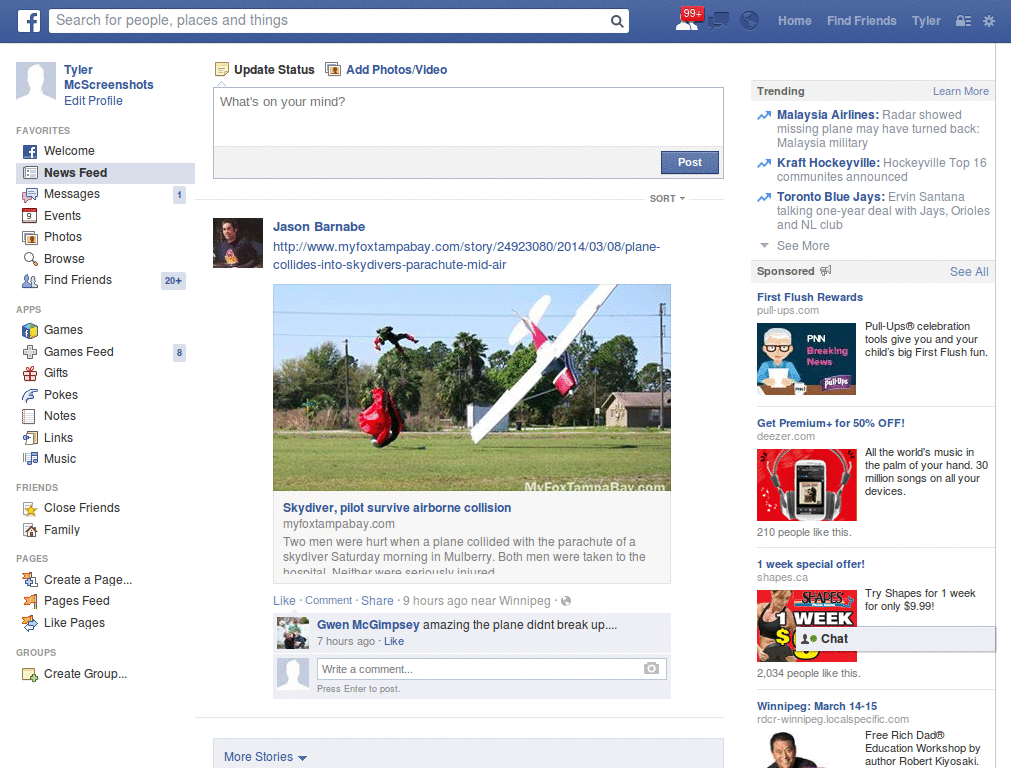Click Tyler McScreenshots profile picture
Viewport: 1024px width, 768px height.
(36, 82)
